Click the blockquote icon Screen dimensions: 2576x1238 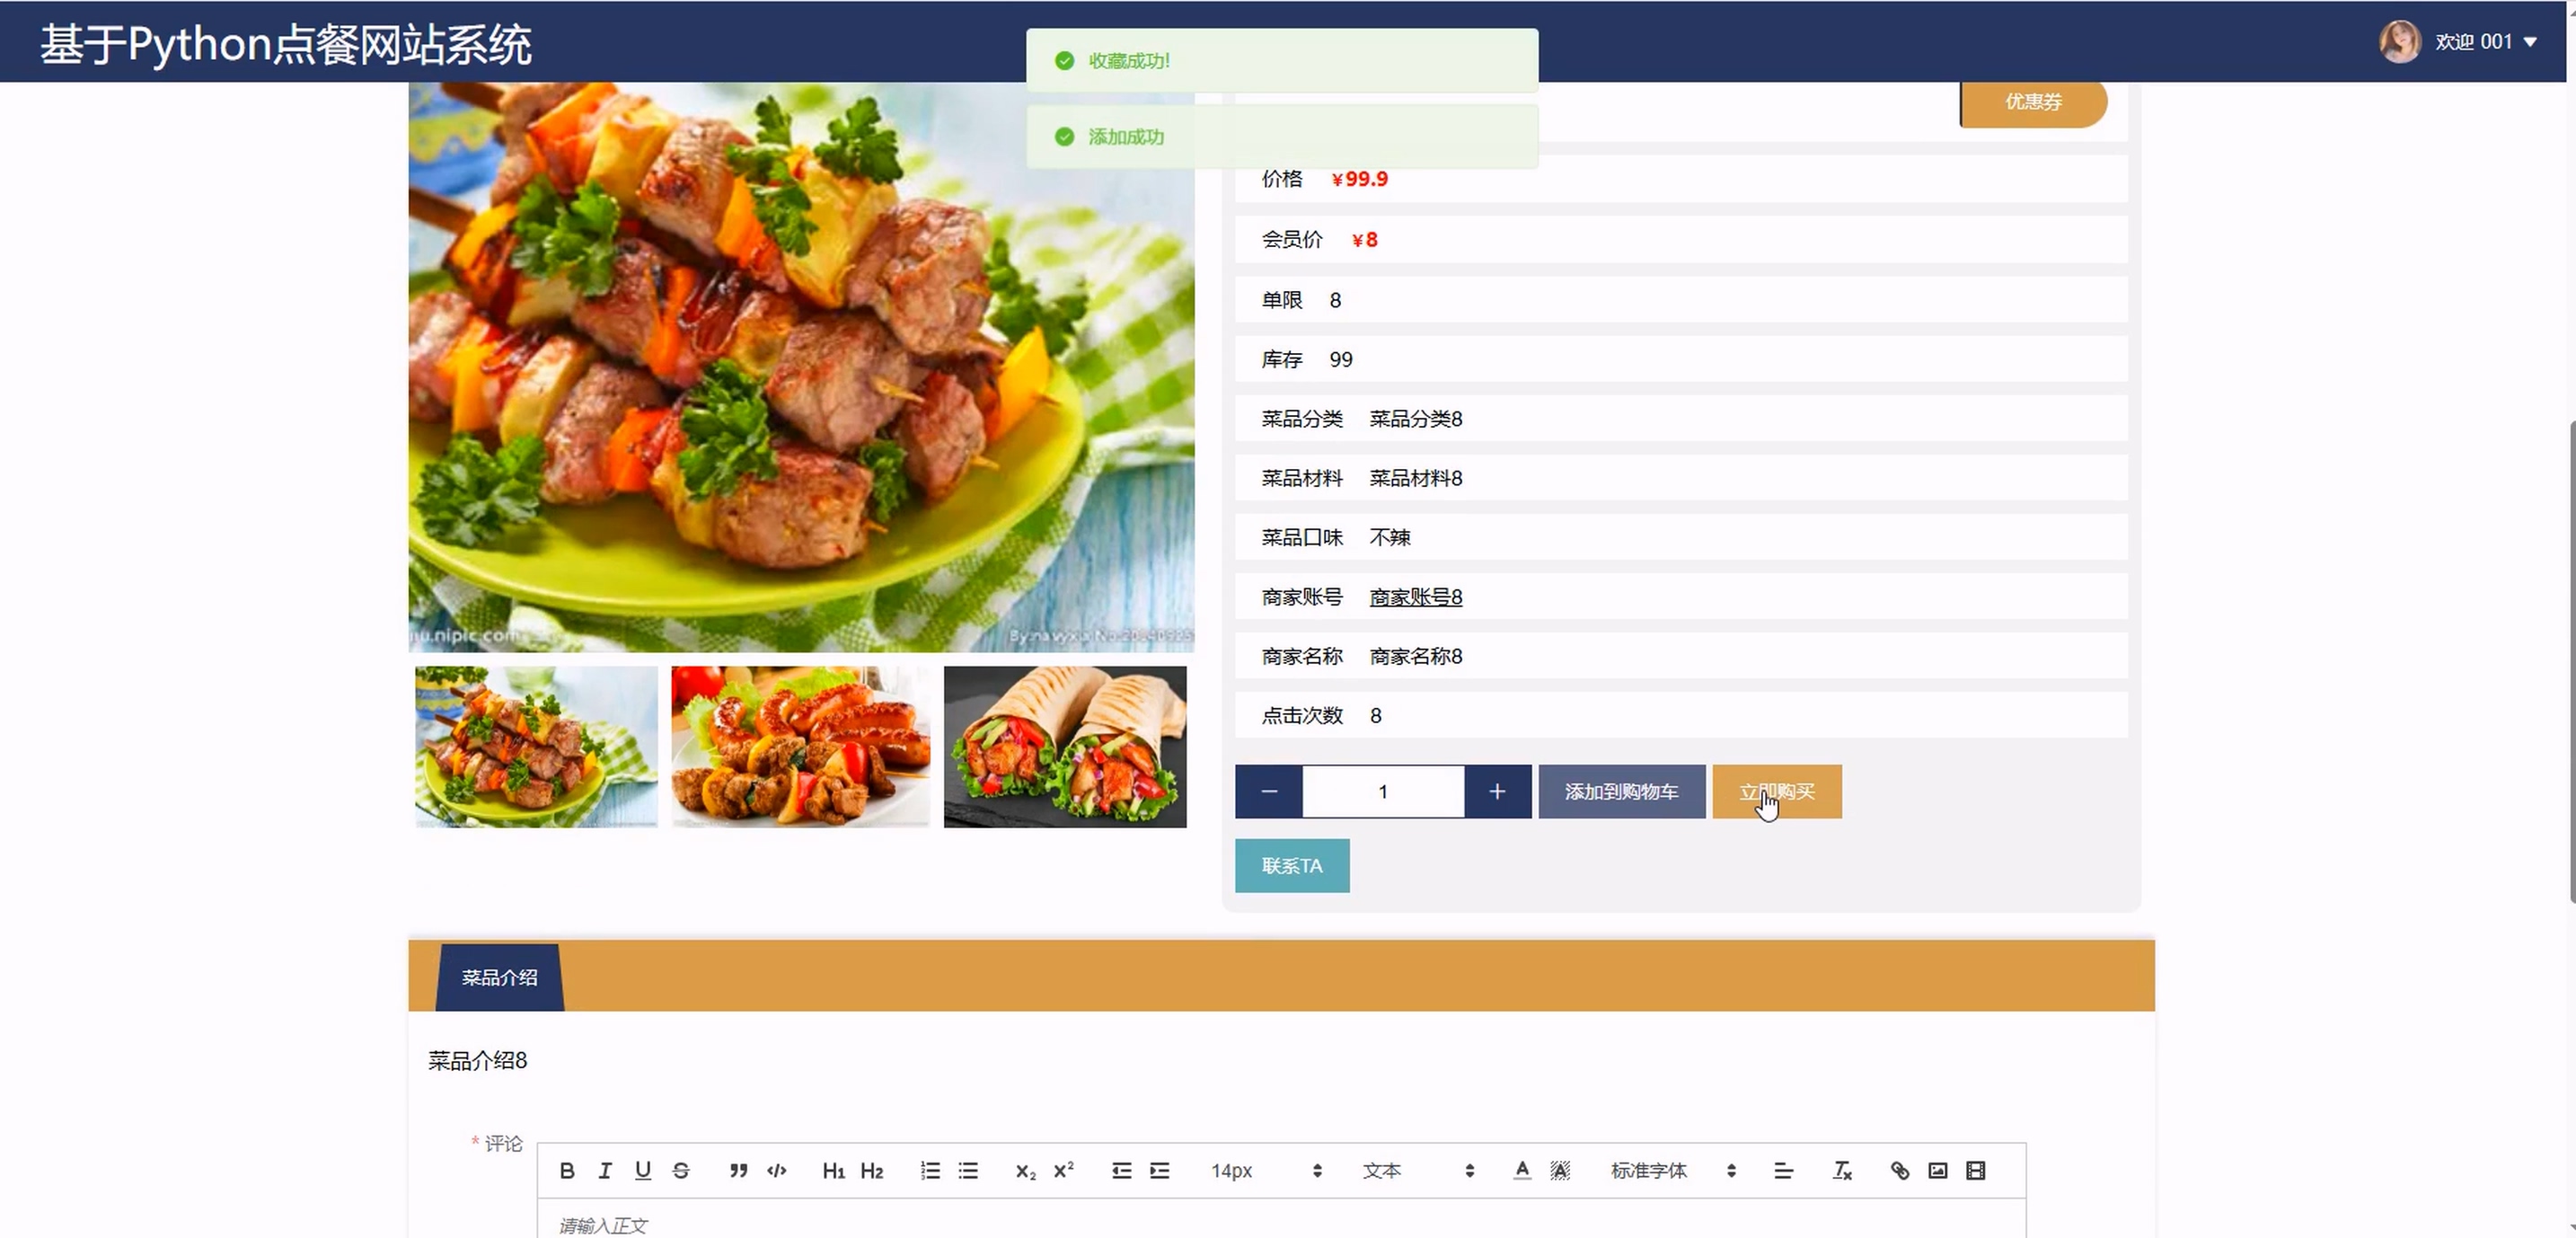point(738,1170)
